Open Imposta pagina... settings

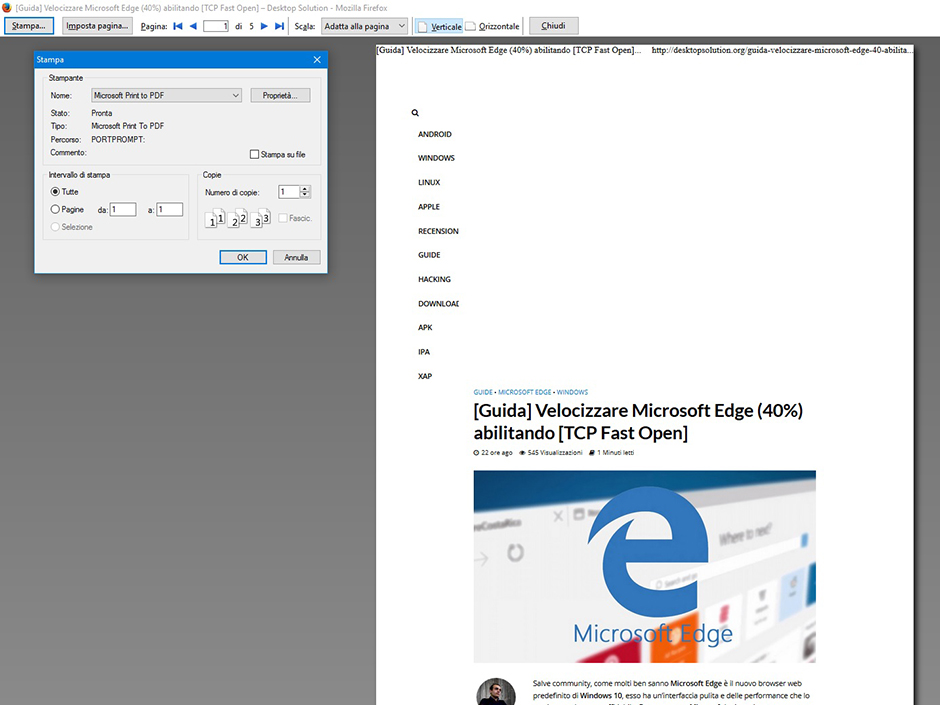(97, 26)
